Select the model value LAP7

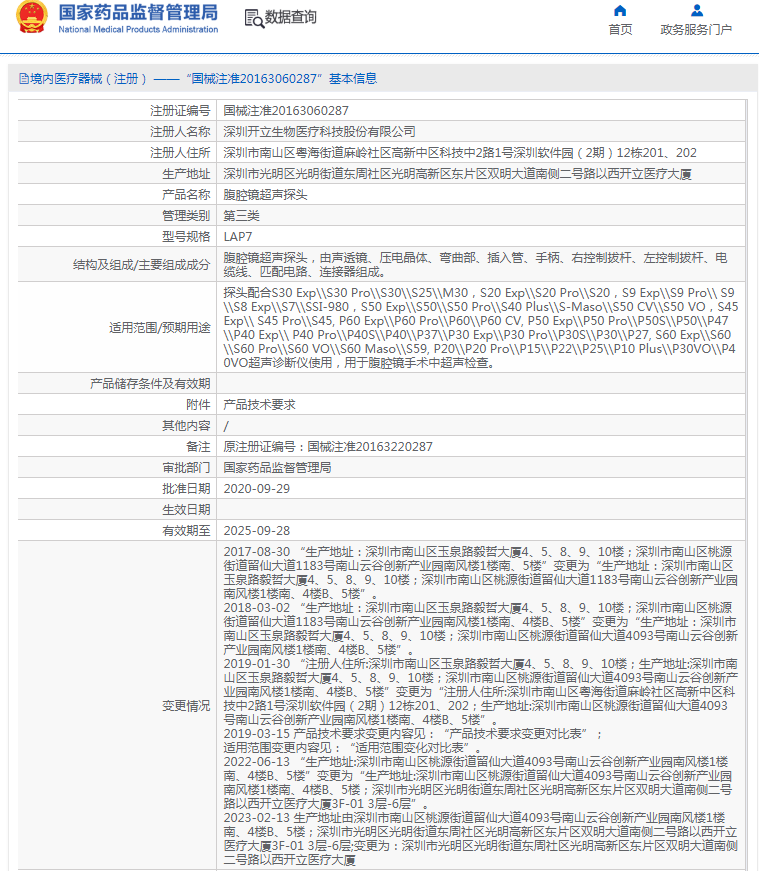[x=238, y=237]
